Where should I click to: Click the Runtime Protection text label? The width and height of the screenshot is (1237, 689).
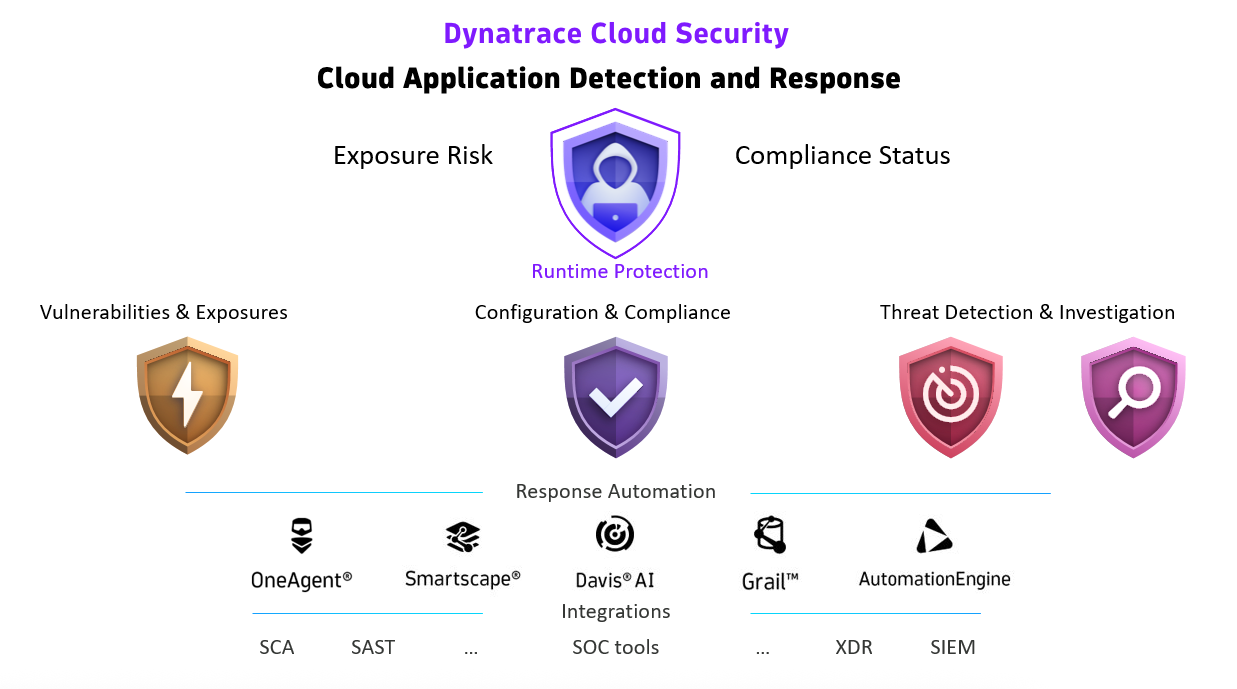tap(619, 270)
